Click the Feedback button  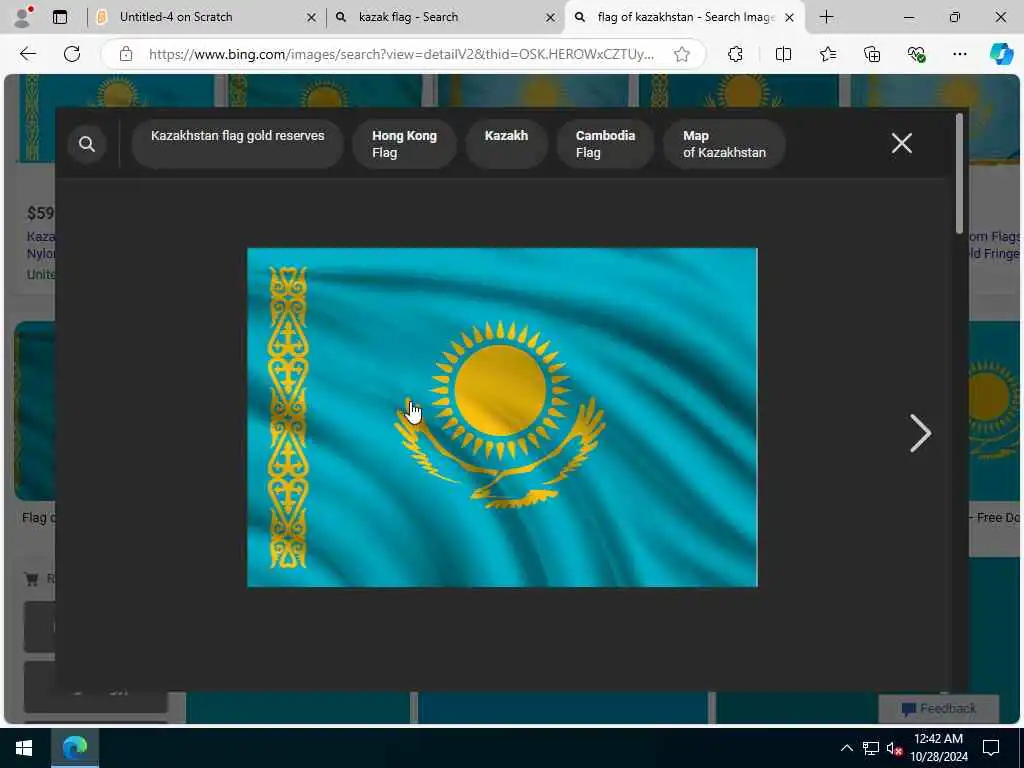pyautogui.click(x=938, y=709)
